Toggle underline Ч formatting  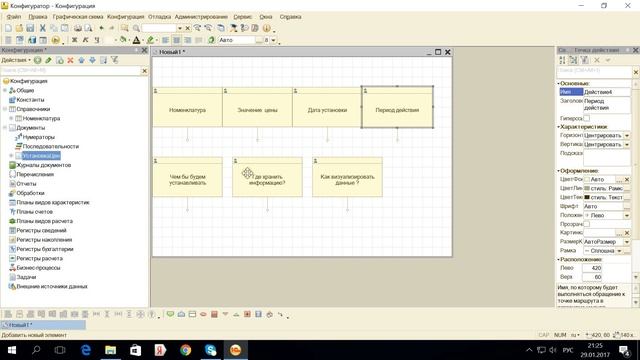click(x=97, y=40)
